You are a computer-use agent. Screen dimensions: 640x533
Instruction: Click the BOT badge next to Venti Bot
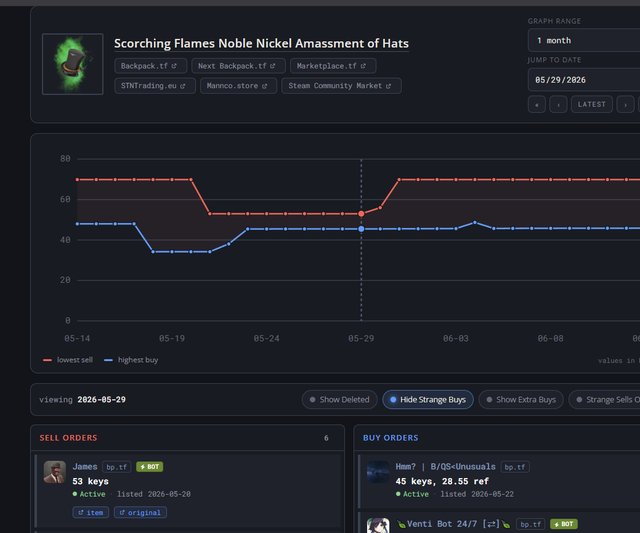[564, 524]
